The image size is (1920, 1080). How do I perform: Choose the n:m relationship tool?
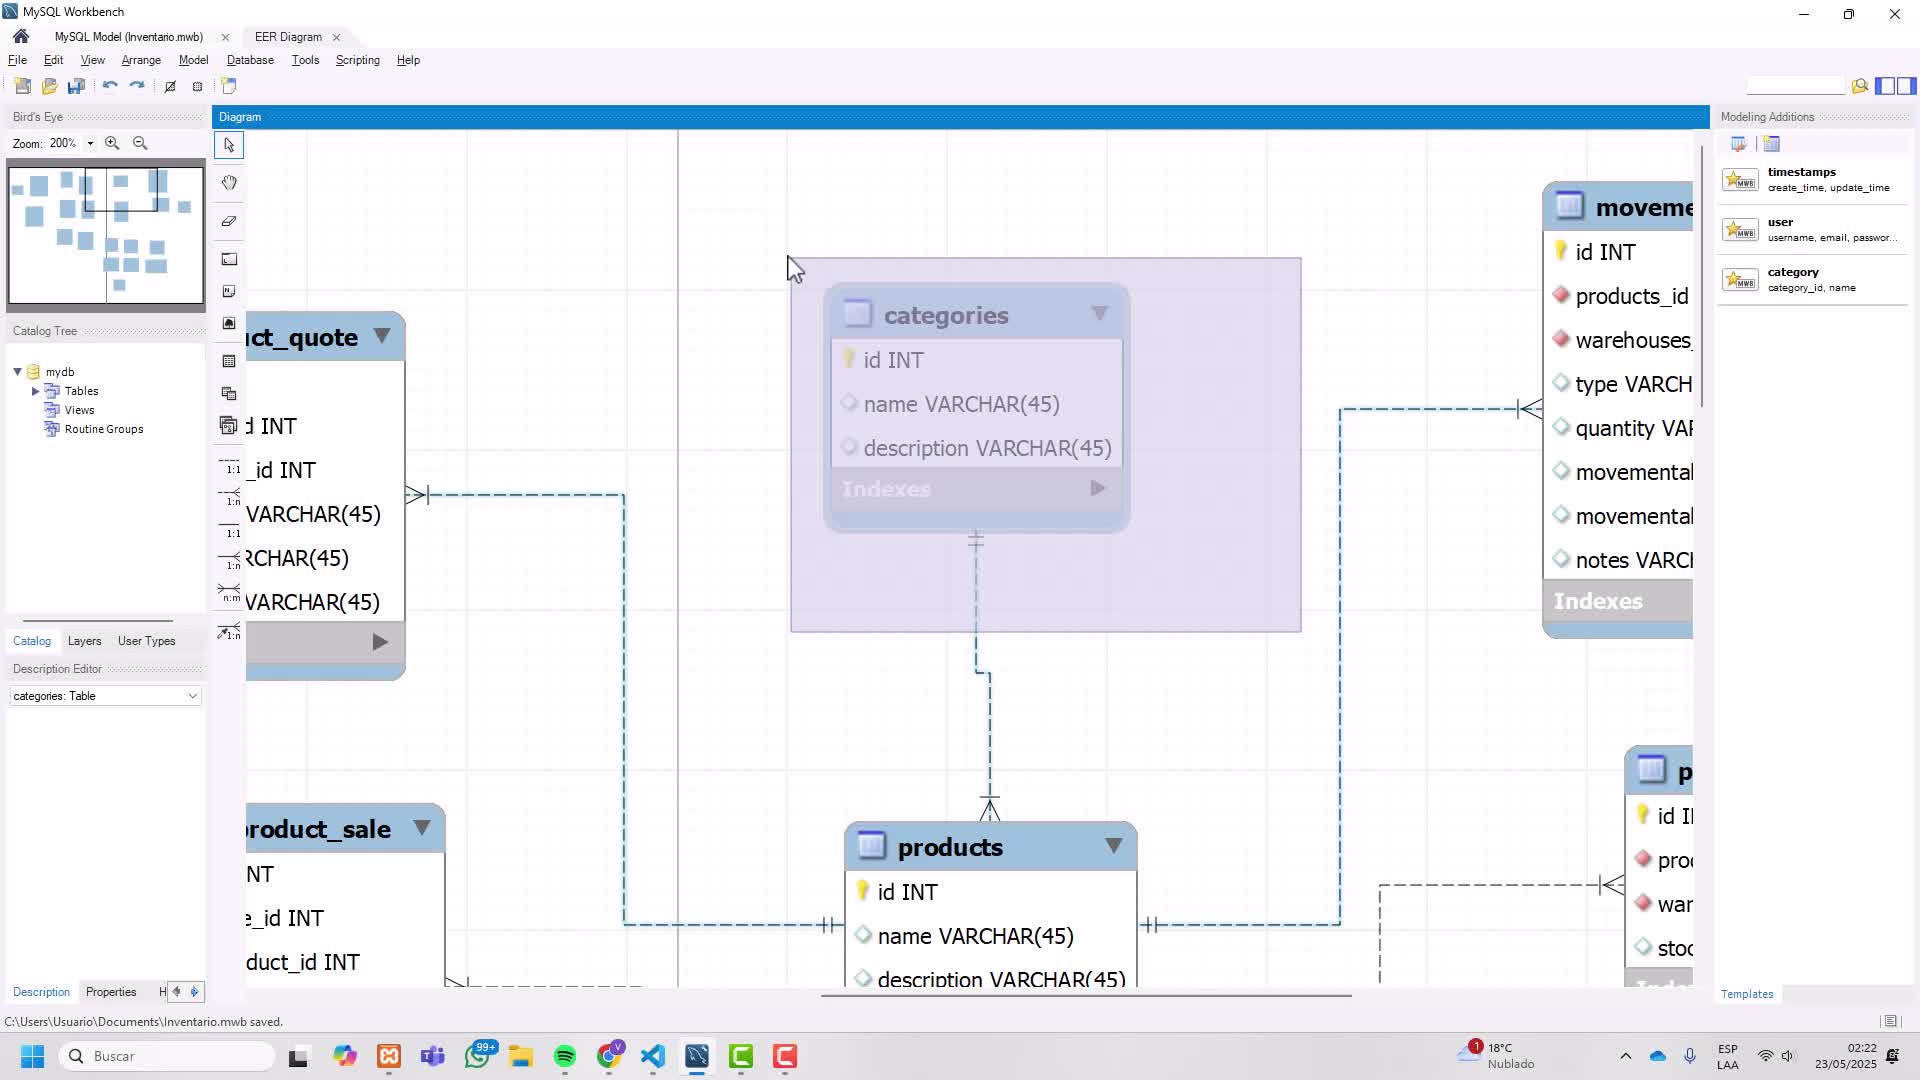229,593
